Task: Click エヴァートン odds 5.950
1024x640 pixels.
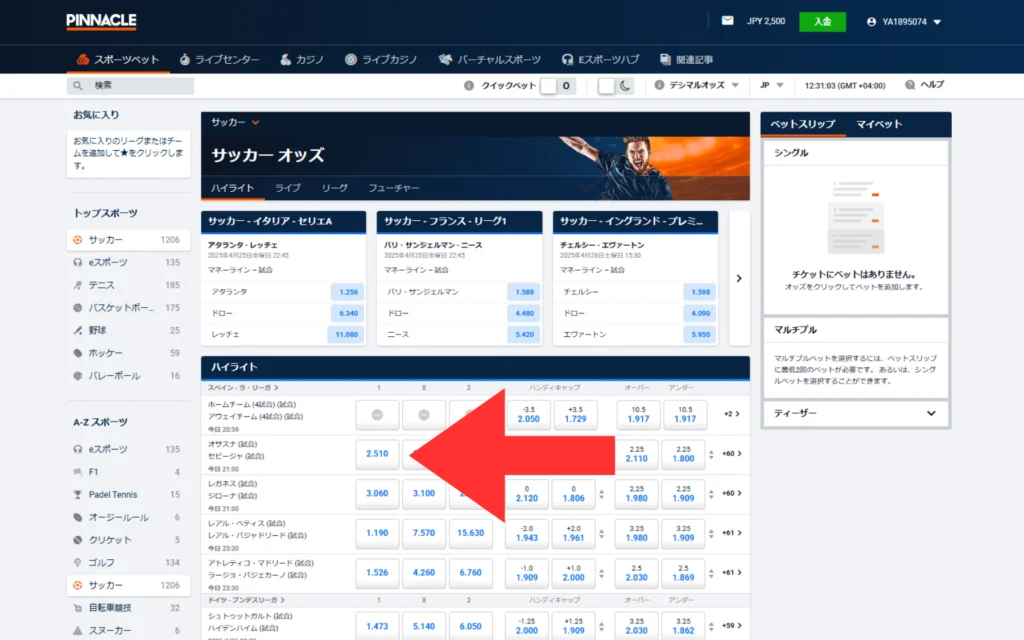Action: click(700, 334)
